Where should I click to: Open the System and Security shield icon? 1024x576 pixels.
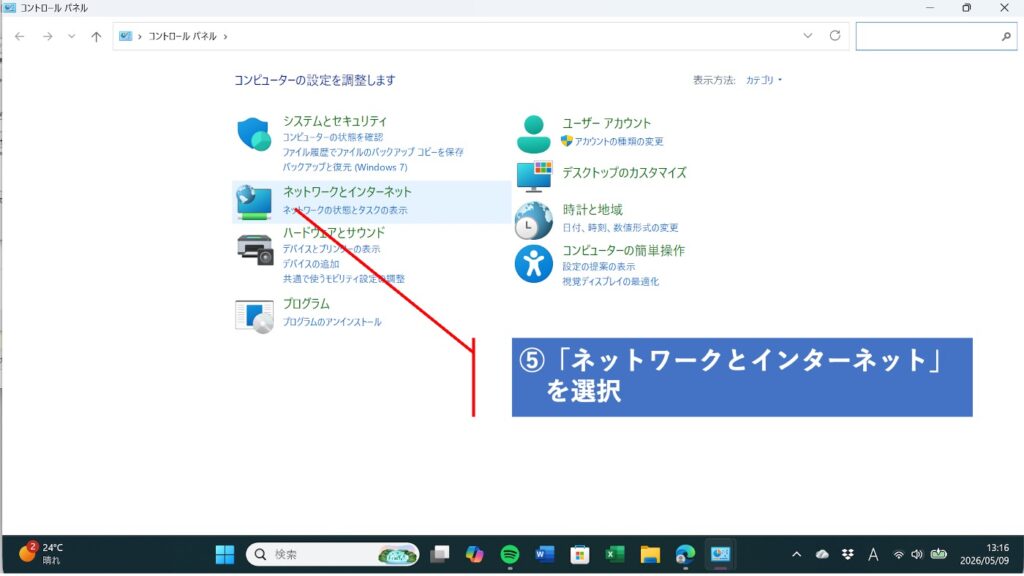coord(254,135)
